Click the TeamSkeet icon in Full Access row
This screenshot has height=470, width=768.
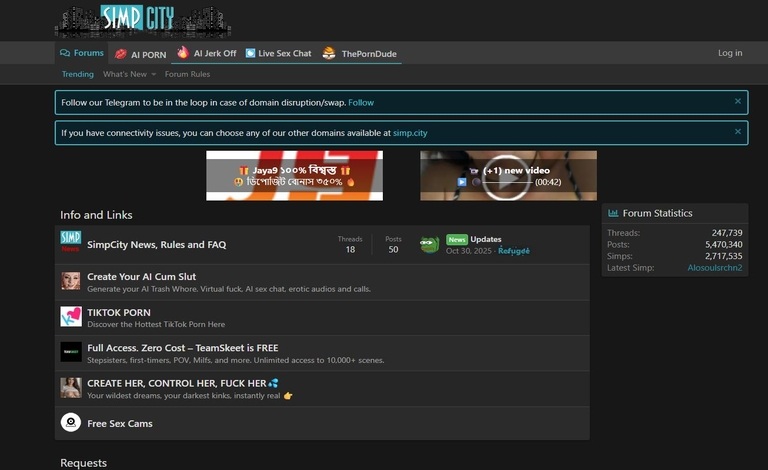[71, 352]
